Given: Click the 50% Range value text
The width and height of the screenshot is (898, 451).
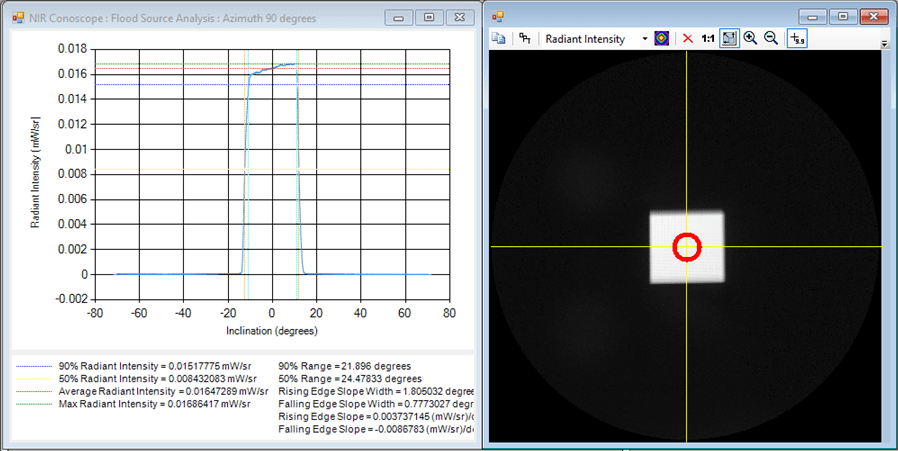Looking at the screenshot, I should point(350,379).
